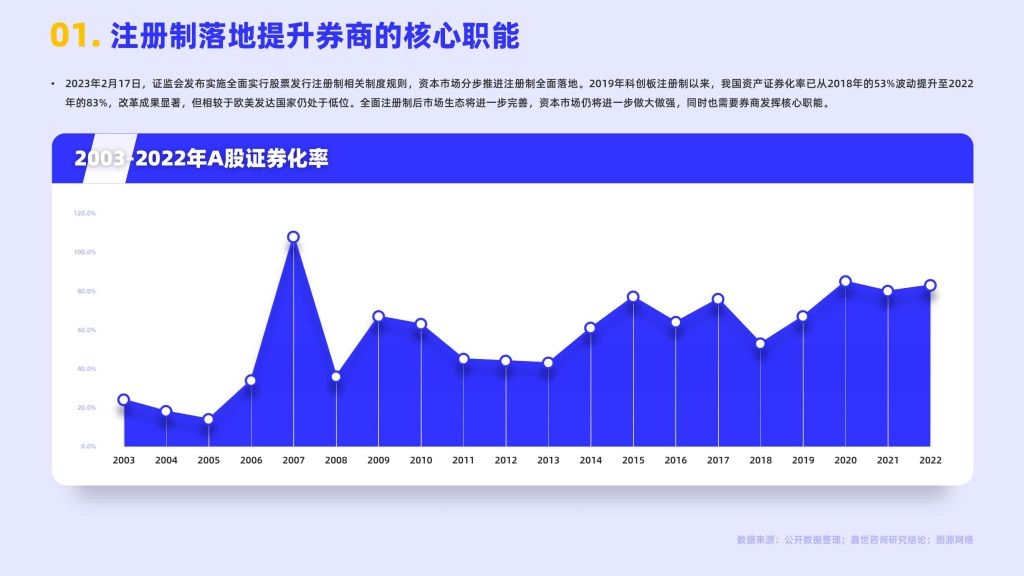The height and width of the screenshot is (576, 1024).
Task: Select the "2009" x-axis year label
Action: pyautogui.click(x=378, y=460)
